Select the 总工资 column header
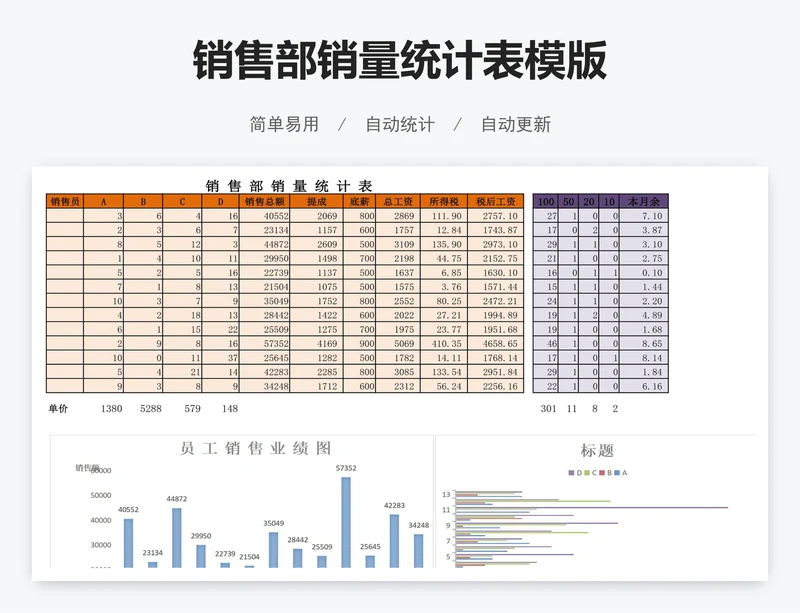Viewport: 800px width, 613px height. click(x=398, y=202)
